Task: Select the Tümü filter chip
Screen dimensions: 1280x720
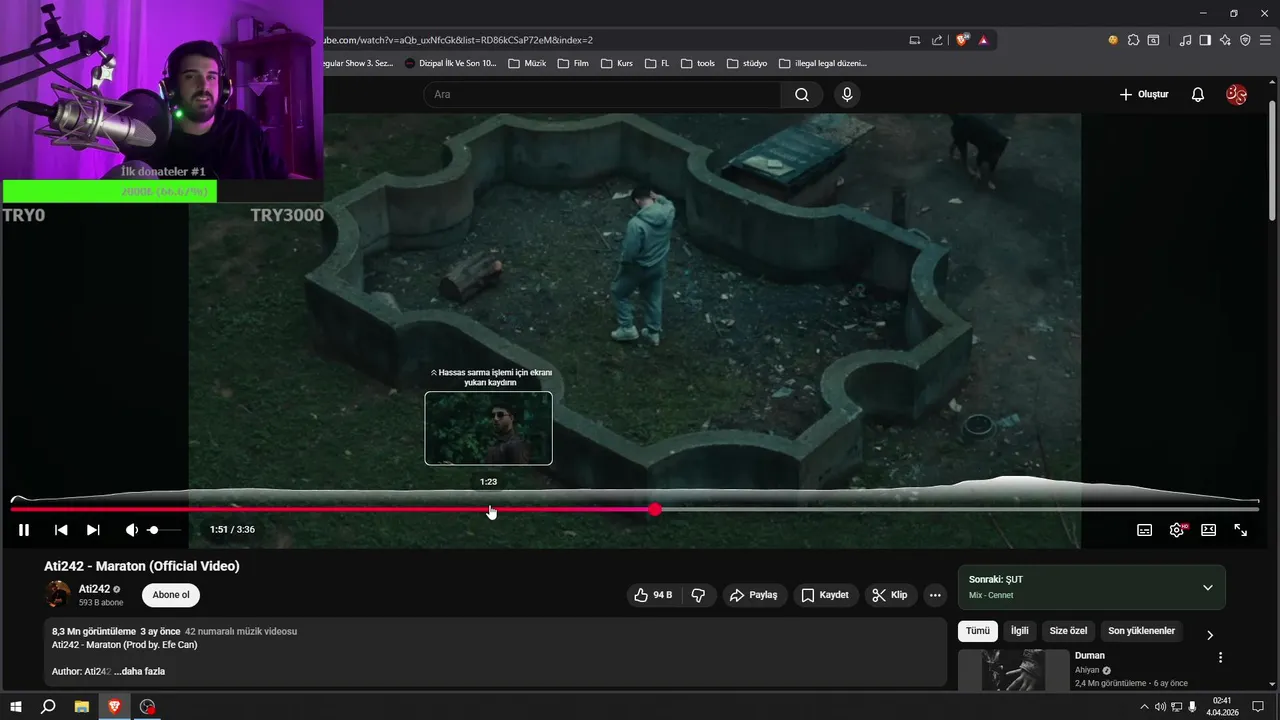Action: 978,631
